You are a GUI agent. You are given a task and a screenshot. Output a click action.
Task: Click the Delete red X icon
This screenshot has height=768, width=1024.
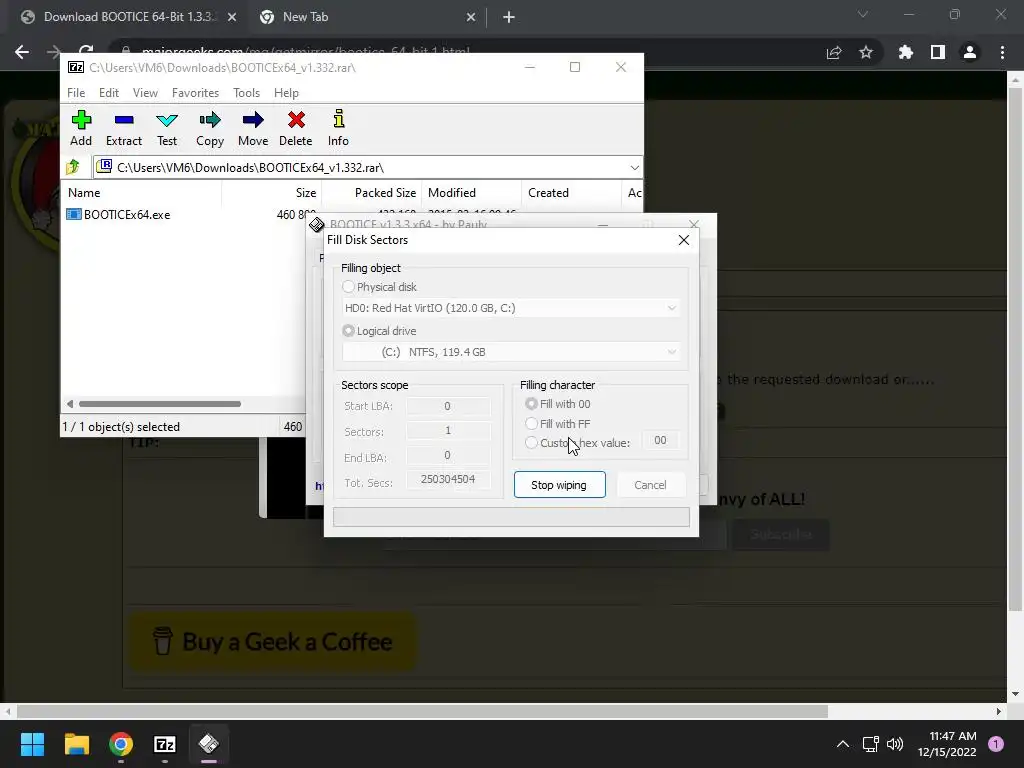point(296,120)
